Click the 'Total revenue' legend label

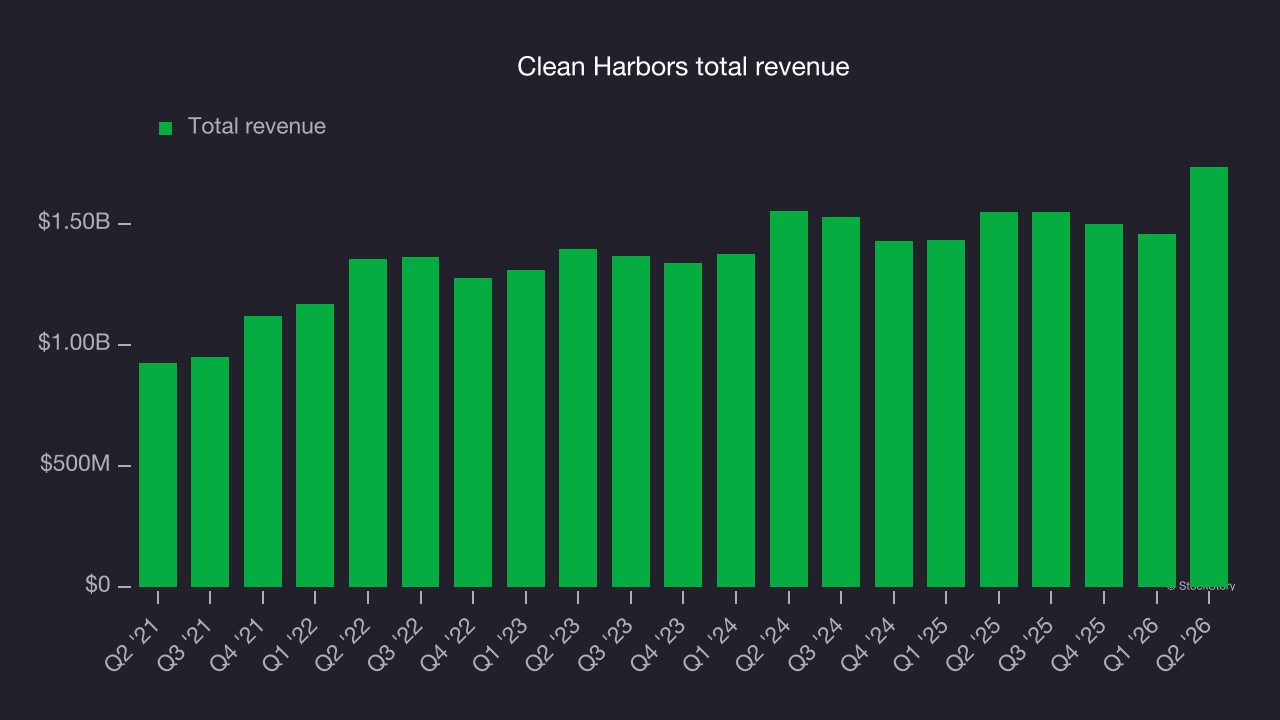tap(257, 127)
